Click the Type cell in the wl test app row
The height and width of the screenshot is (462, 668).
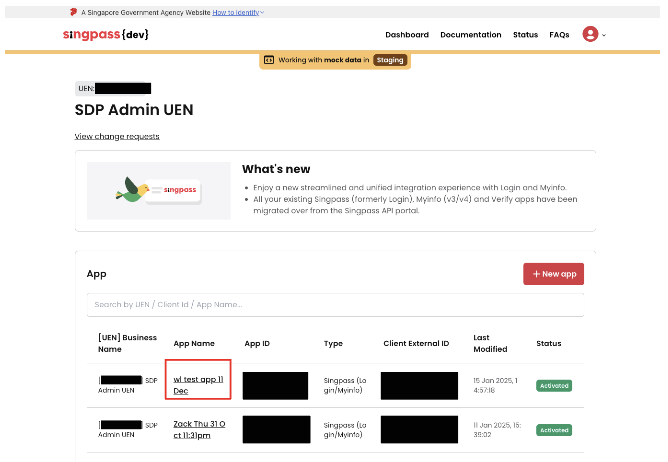[x=345, y=385]
